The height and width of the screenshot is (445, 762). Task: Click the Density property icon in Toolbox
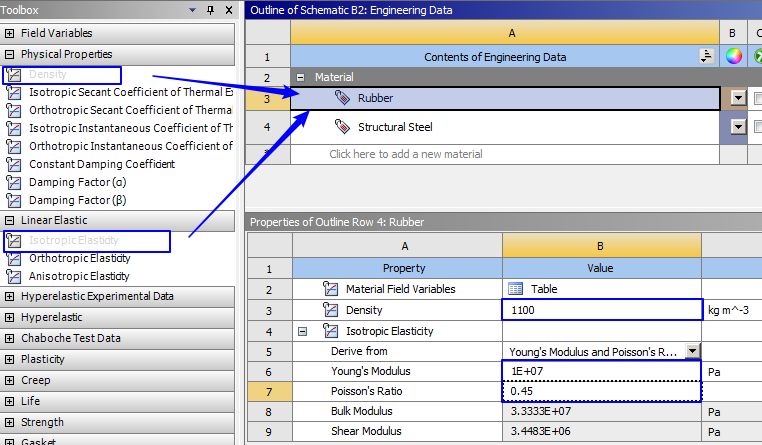pyautogui.click(x=14, y=74)
